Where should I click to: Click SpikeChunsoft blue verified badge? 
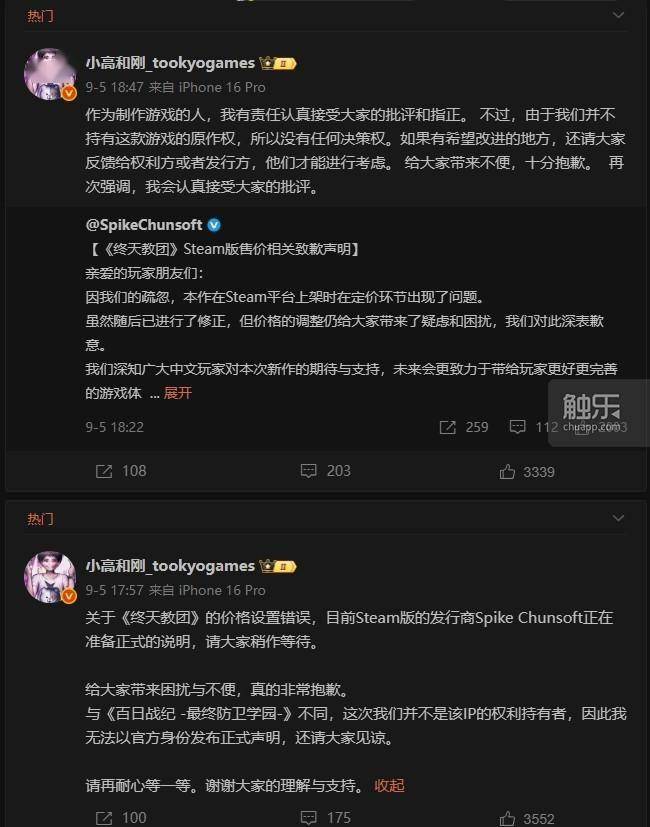tap(214, 225)
